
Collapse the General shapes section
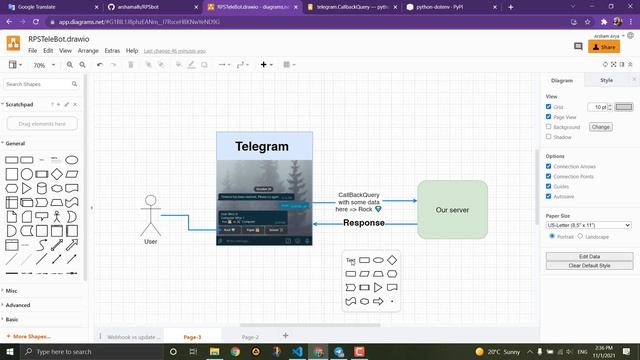point(15,143)
